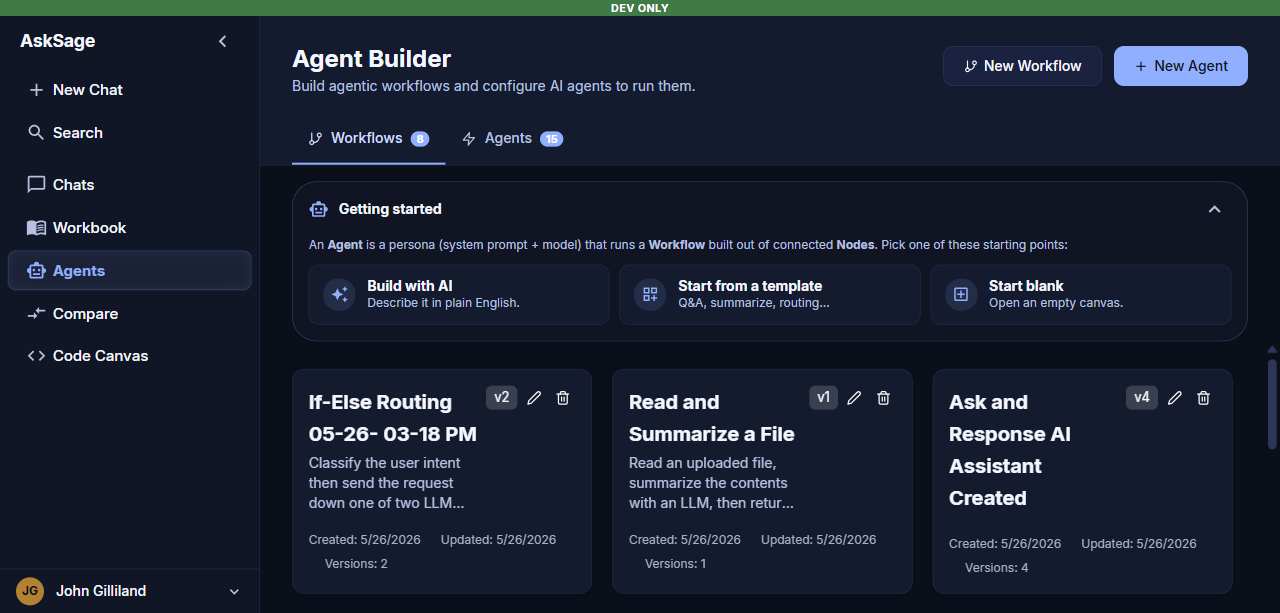Start a New Chat
Screen dimensions: 1280x613
pyautogui.click(x=129, y=90)
